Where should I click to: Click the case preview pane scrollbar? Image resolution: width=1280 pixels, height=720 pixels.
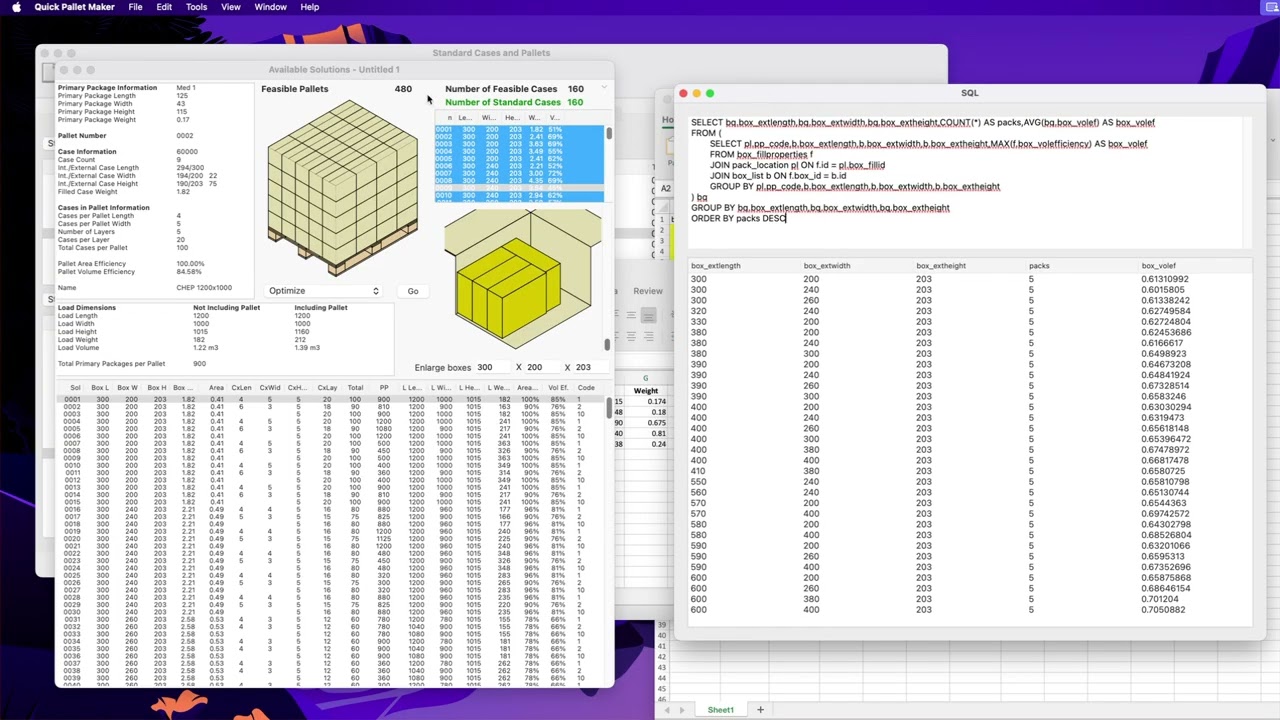(607, 345)
